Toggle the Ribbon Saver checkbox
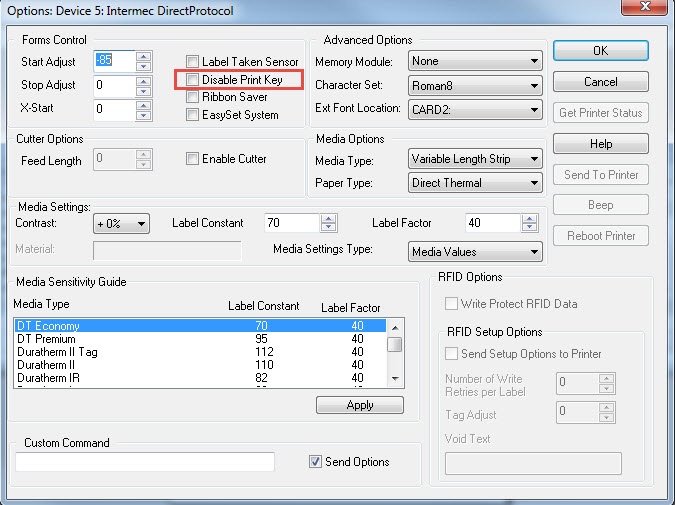Image resolution: width=675 pixels, height=505 pixels. 192,97
